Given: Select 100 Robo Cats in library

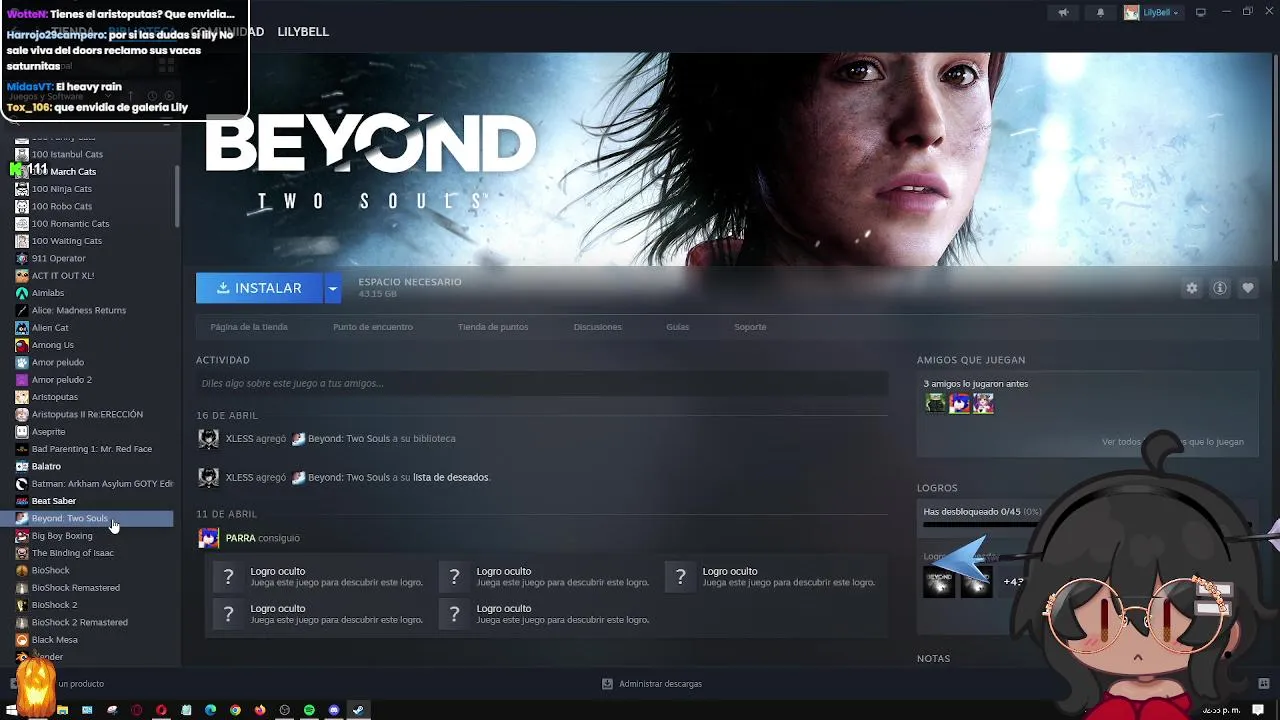Looking at the screenshot, I should 61,206.
